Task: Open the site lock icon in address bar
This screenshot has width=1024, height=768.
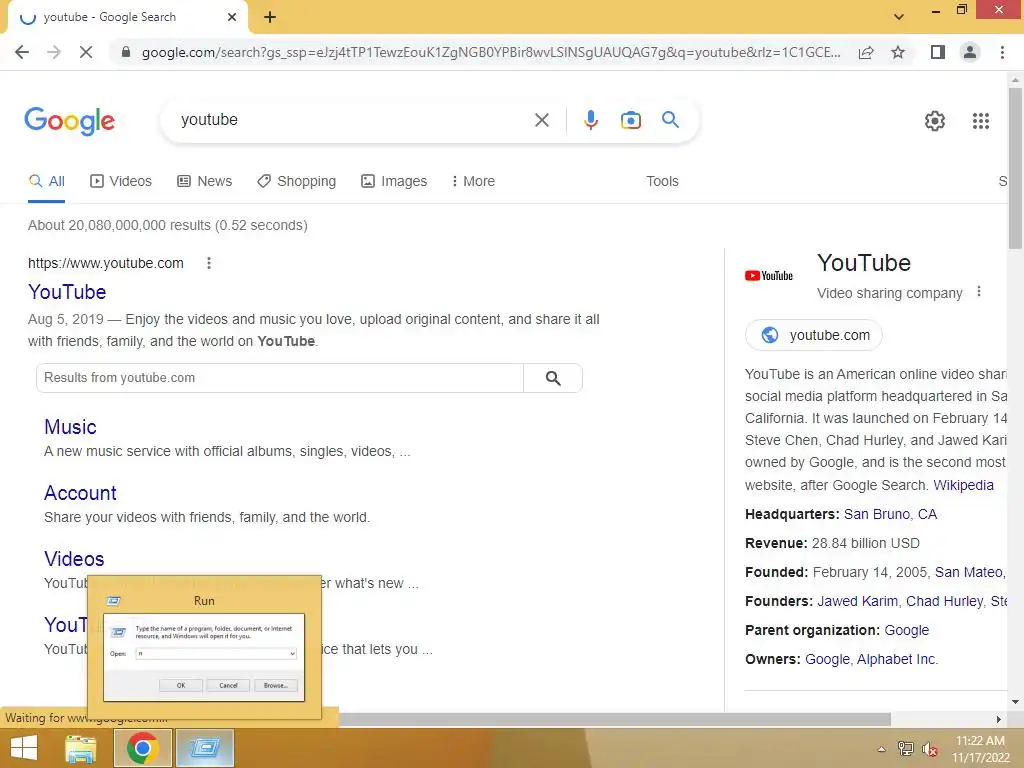Action: pos(126,52)
